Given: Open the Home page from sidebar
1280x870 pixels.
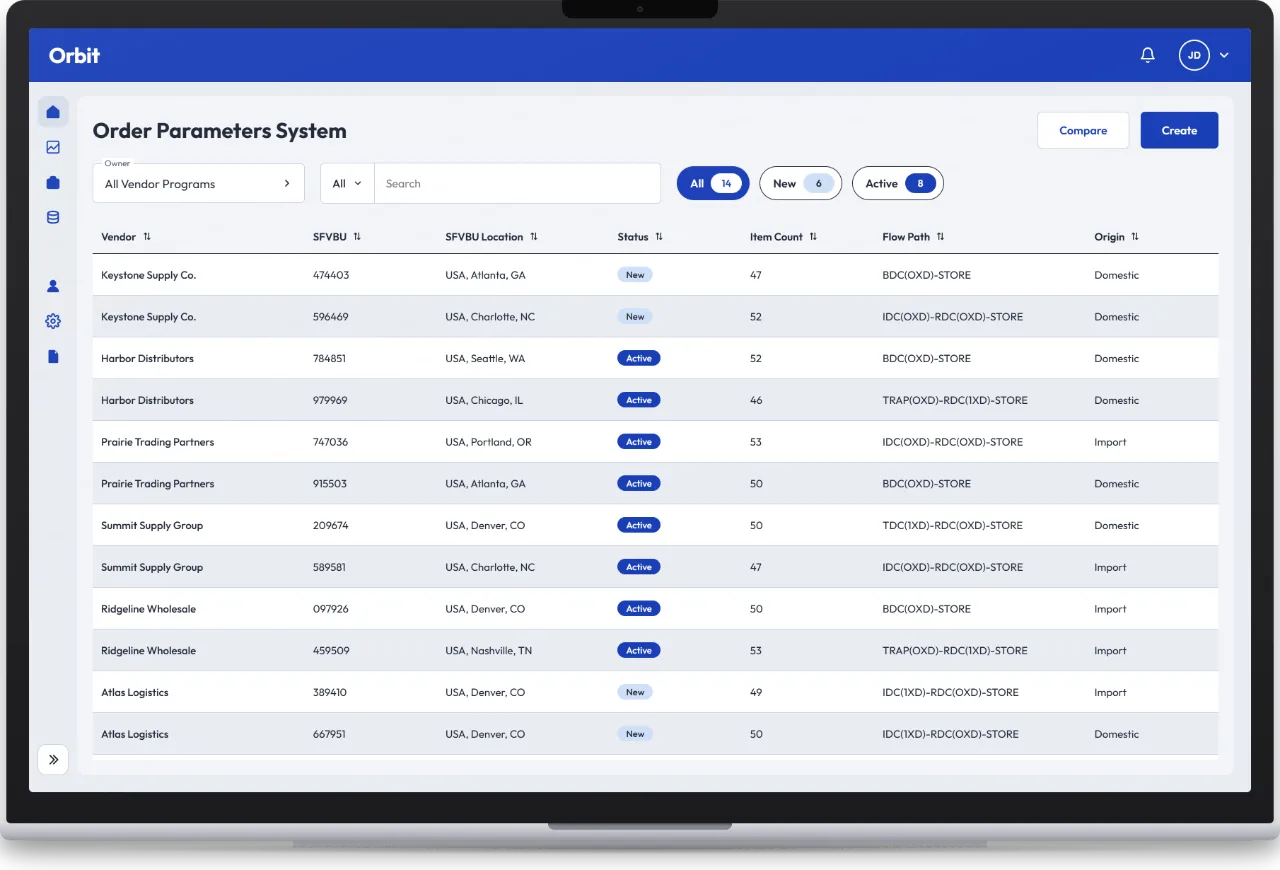Looking at the screenshot, I should (x=53, y=112).
